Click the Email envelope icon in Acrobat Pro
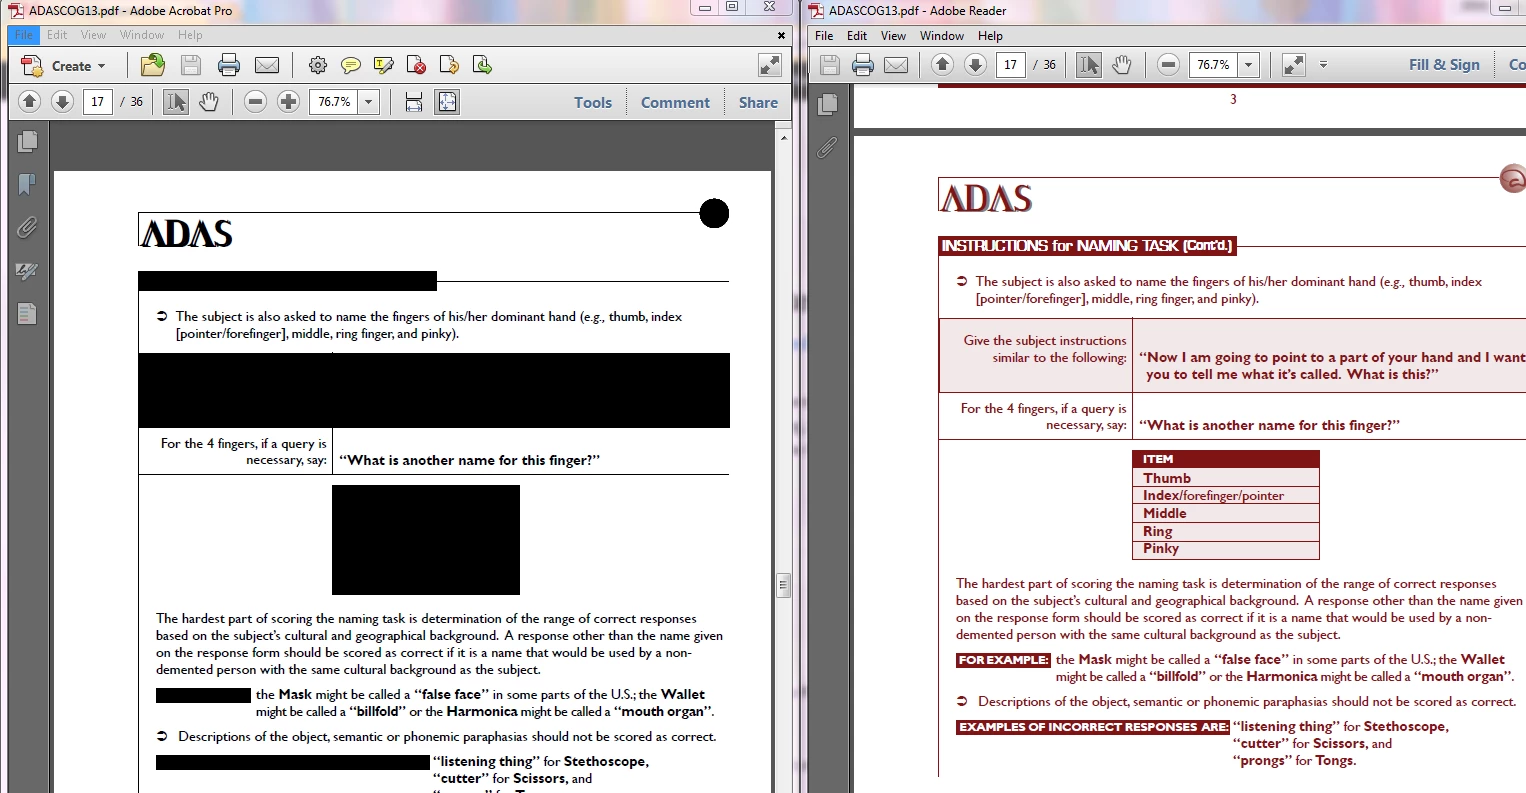 [x=267, y=66]
